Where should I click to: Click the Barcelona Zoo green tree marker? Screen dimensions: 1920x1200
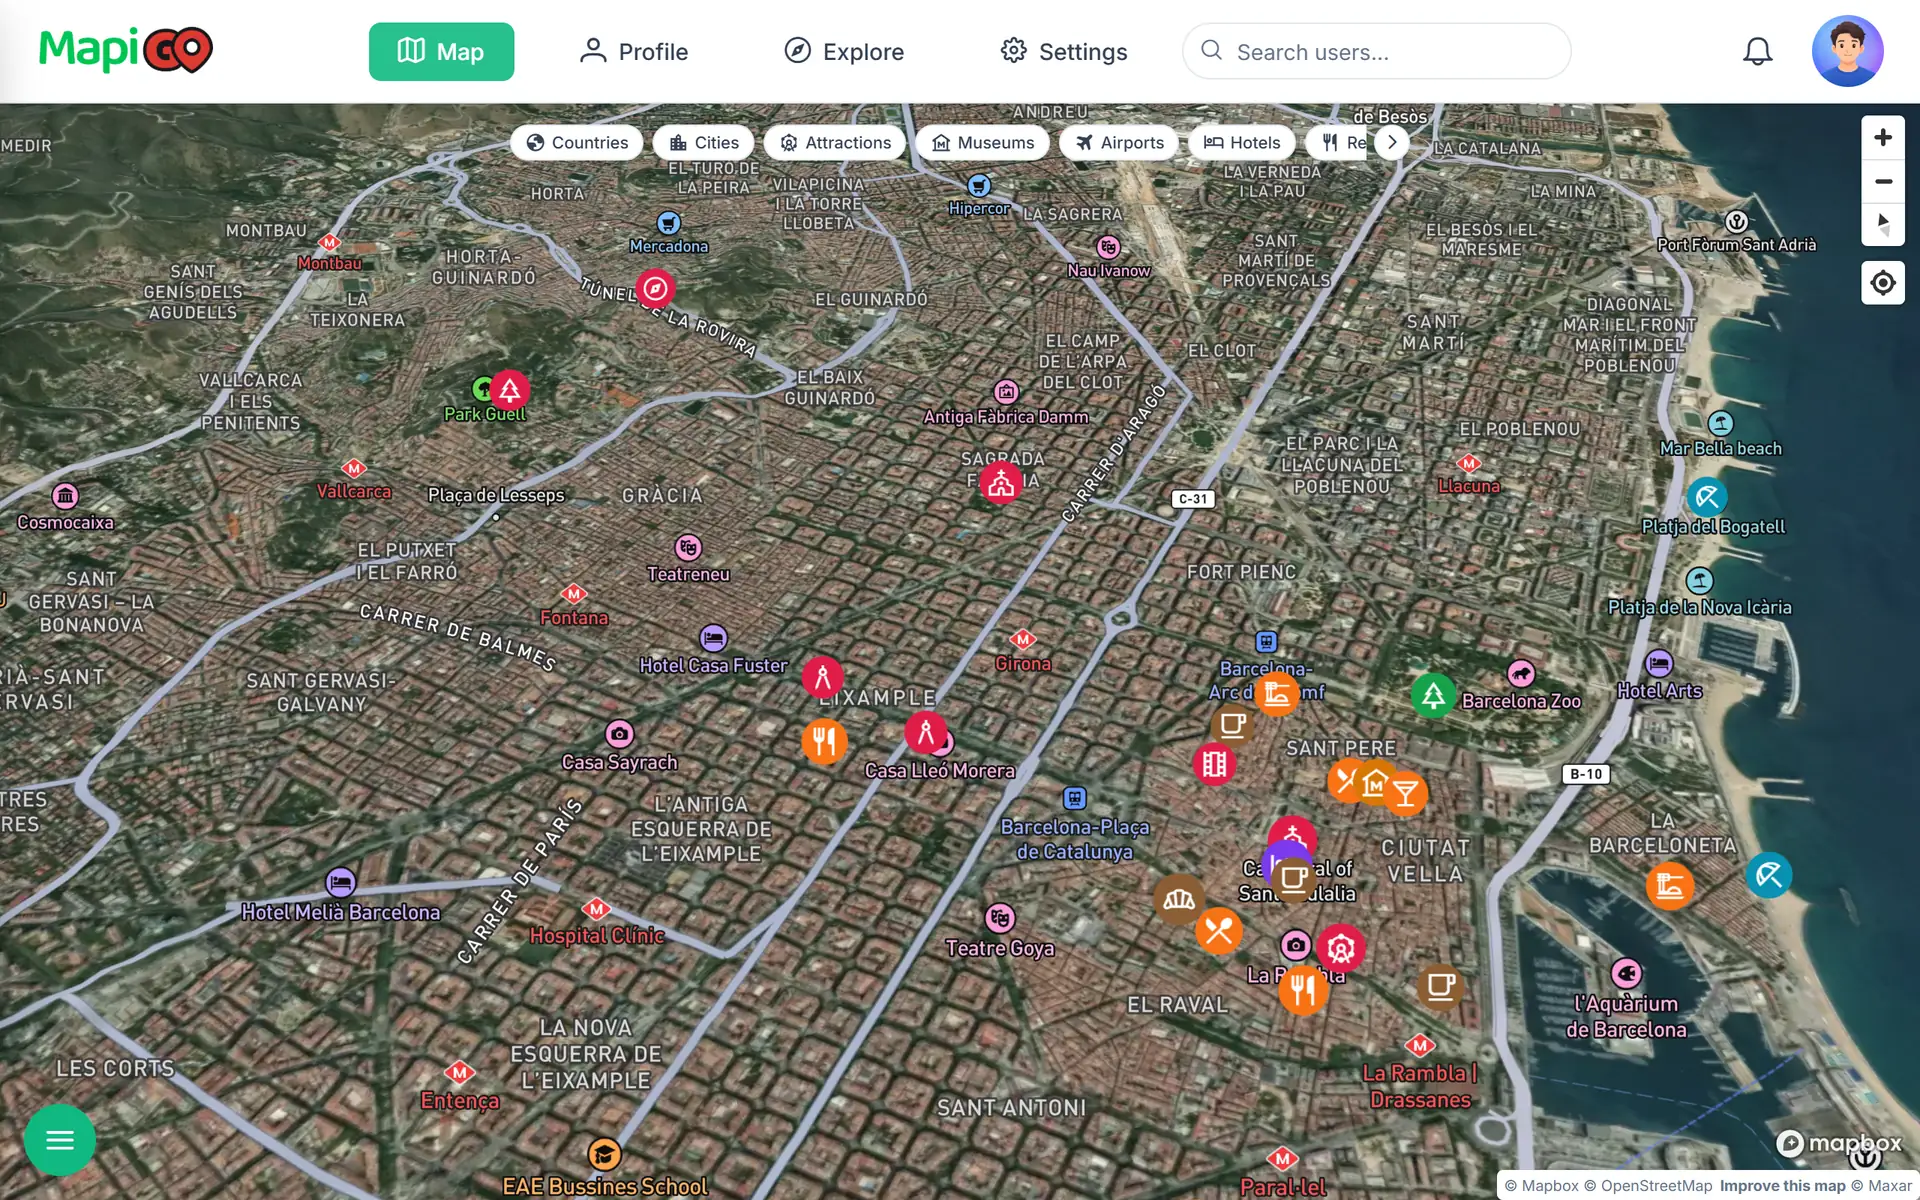click(x=1433, y=695)
